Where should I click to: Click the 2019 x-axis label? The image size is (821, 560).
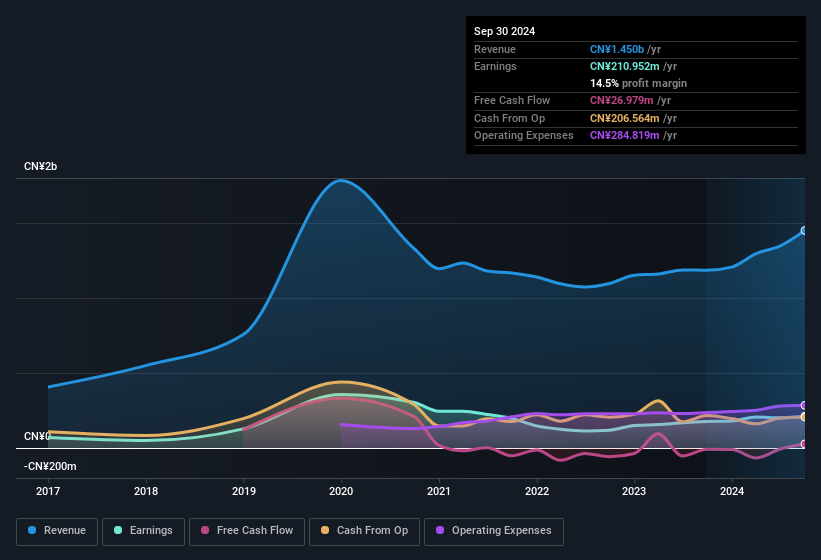pyautogui.click(x=243, y=491)
